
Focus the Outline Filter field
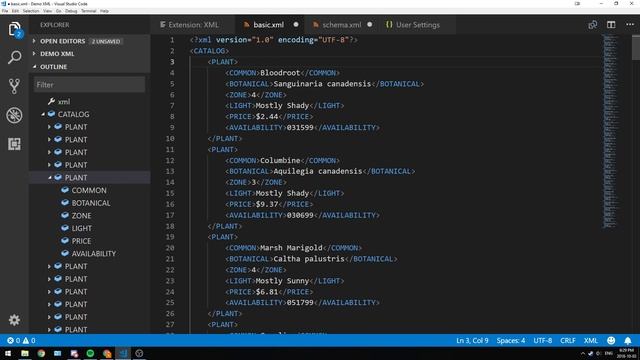point(89,84)
